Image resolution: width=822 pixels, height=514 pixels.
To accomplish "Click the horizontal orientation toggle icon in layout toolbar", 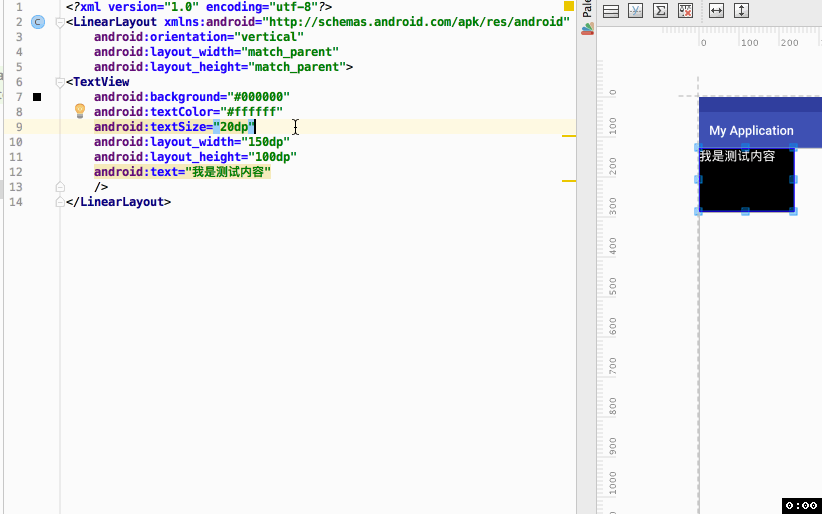I will tap(611, 11).
